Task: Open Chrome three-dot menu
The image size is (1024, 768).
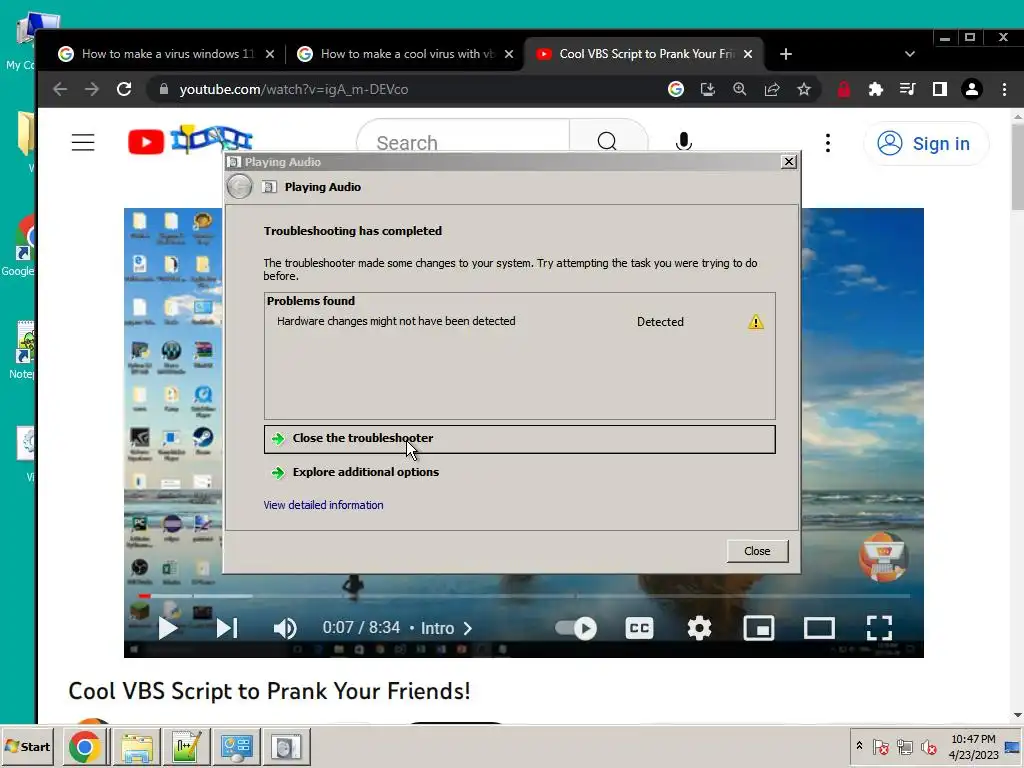Action: 1004,89
